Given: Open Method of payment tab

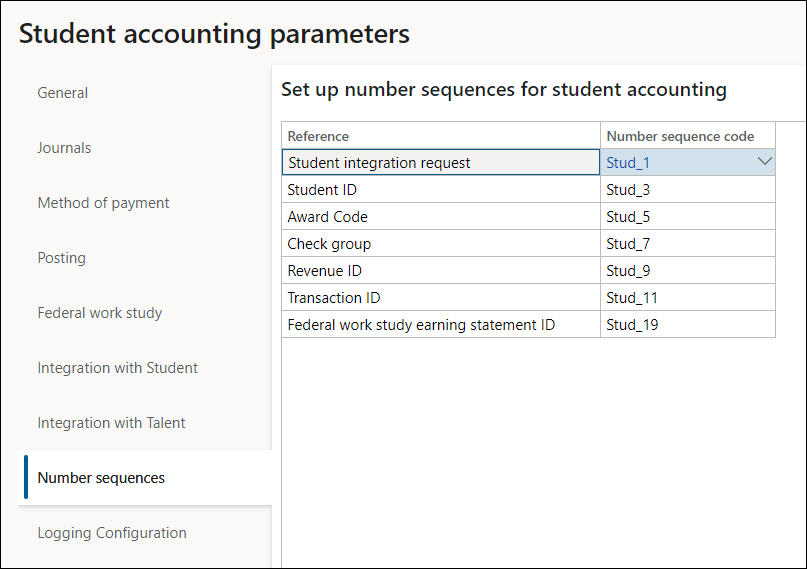Looking at the screenshot, I should 103,203.
